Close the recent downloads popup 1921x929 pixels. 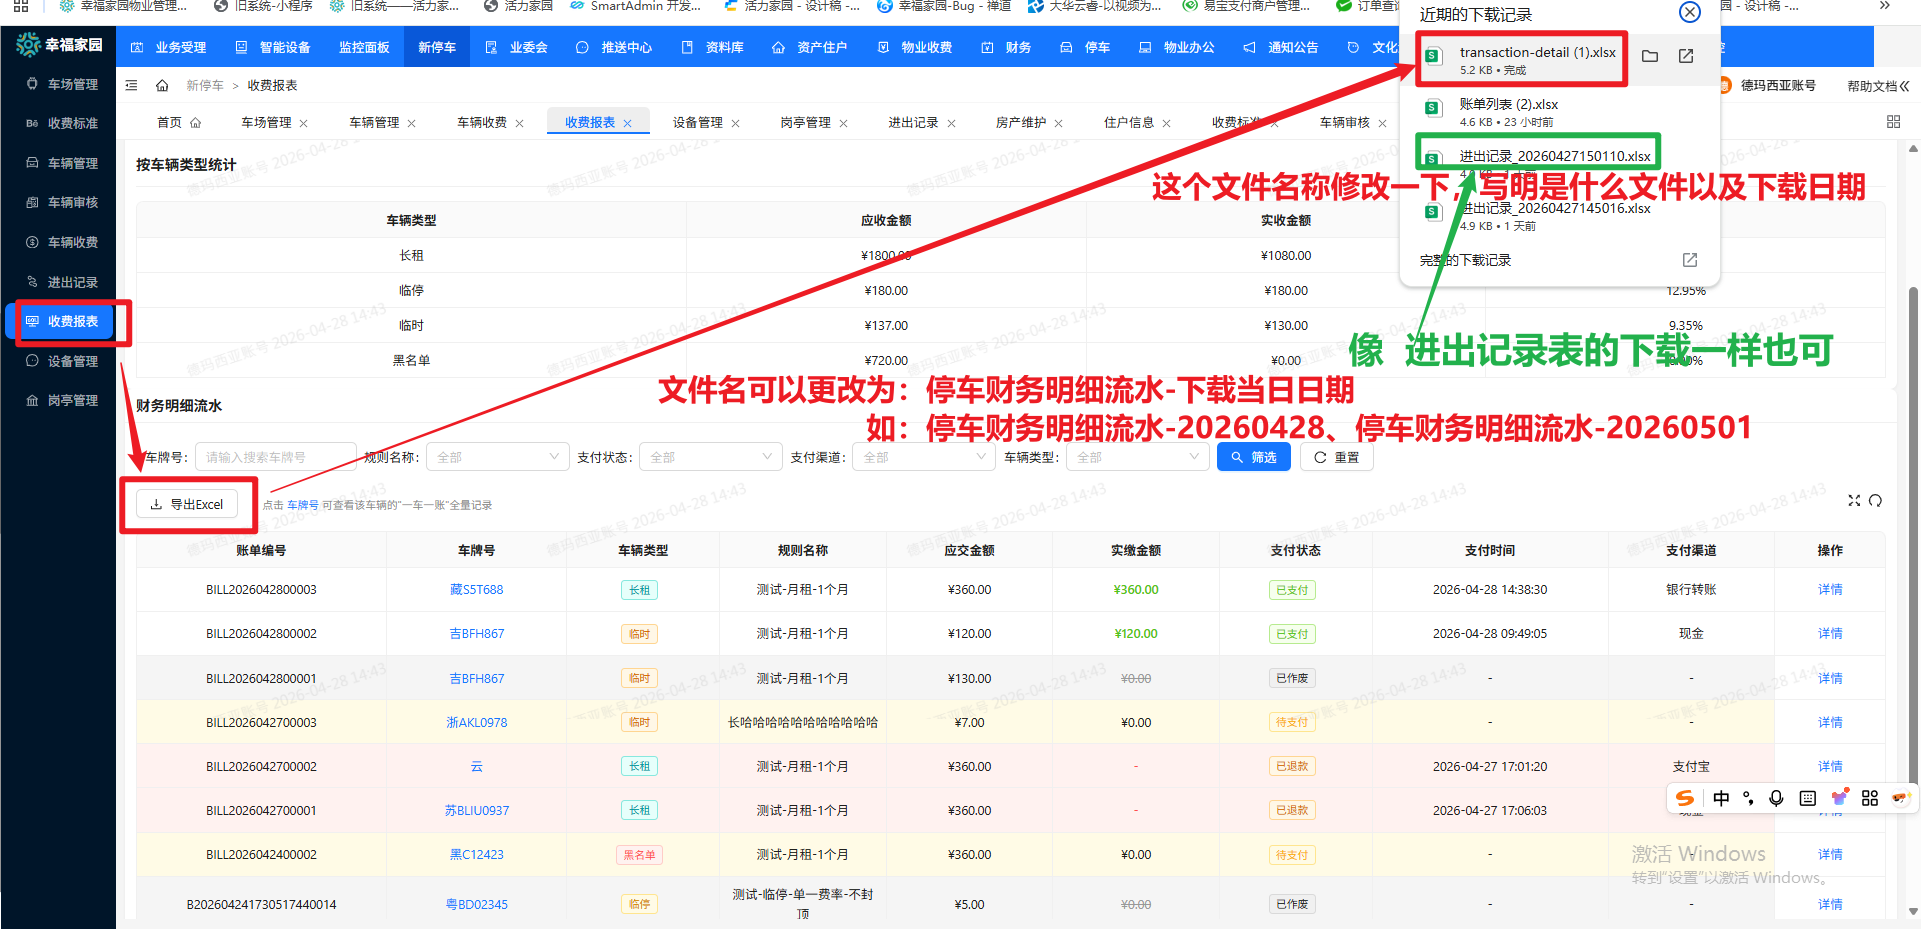[1689, 12]
